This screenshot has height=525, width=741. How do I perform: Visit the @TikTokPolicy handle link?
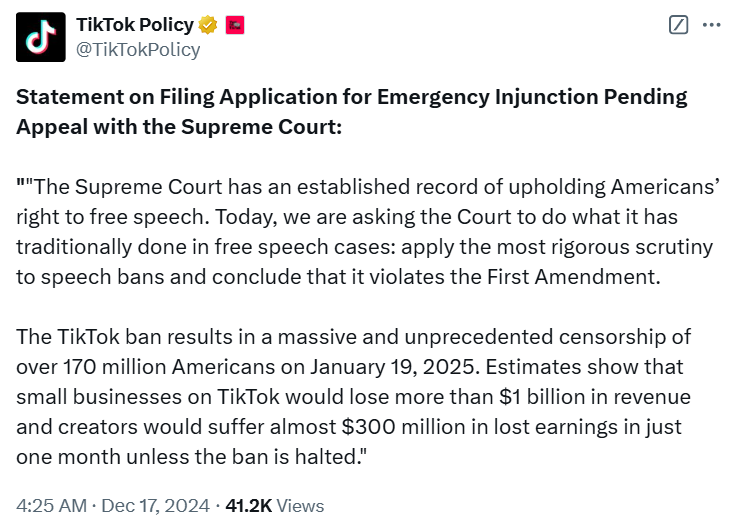[x=138, y=49]
